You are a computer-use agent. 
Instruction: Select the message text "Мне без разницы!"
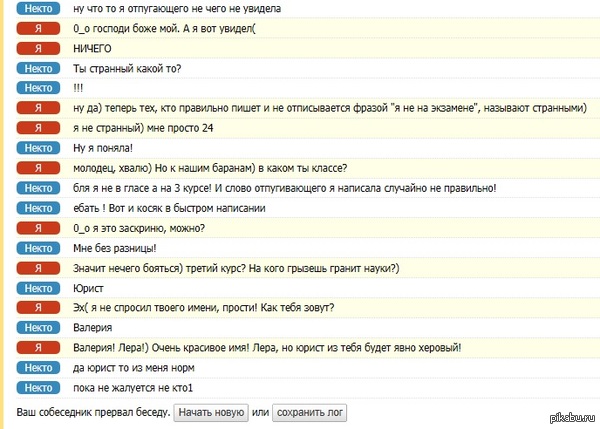pos(116,248)
